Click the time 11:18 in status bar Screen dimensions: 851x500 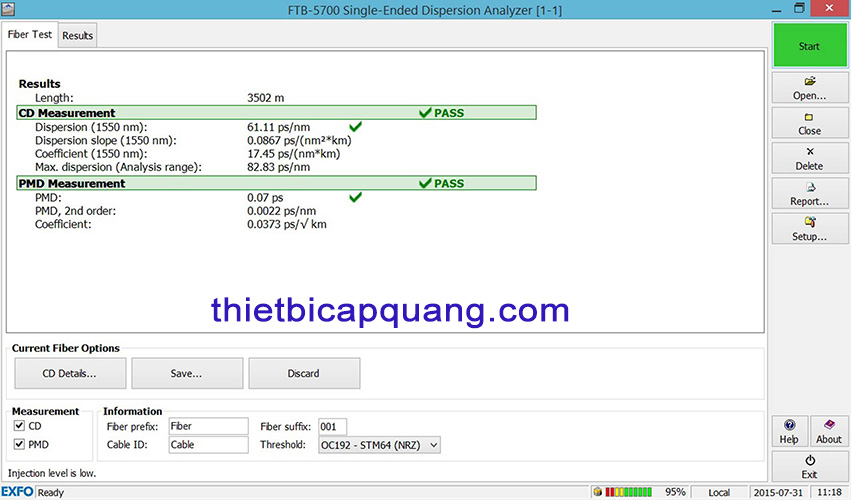[829, 492]
